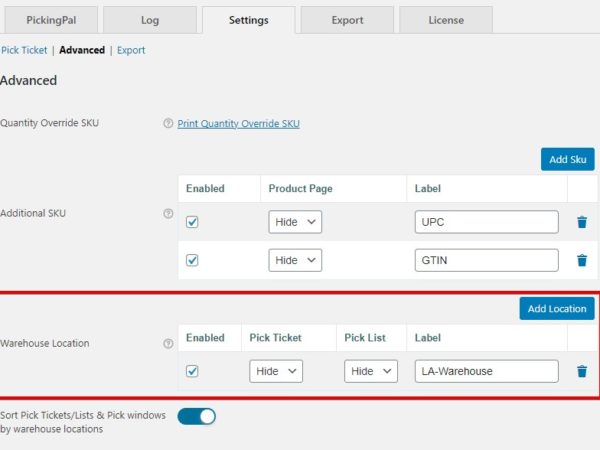Viewport: 600px width, 450px height.
Task: Remove LA-Warehouse location using trash icon
Action: coord(581,371)
